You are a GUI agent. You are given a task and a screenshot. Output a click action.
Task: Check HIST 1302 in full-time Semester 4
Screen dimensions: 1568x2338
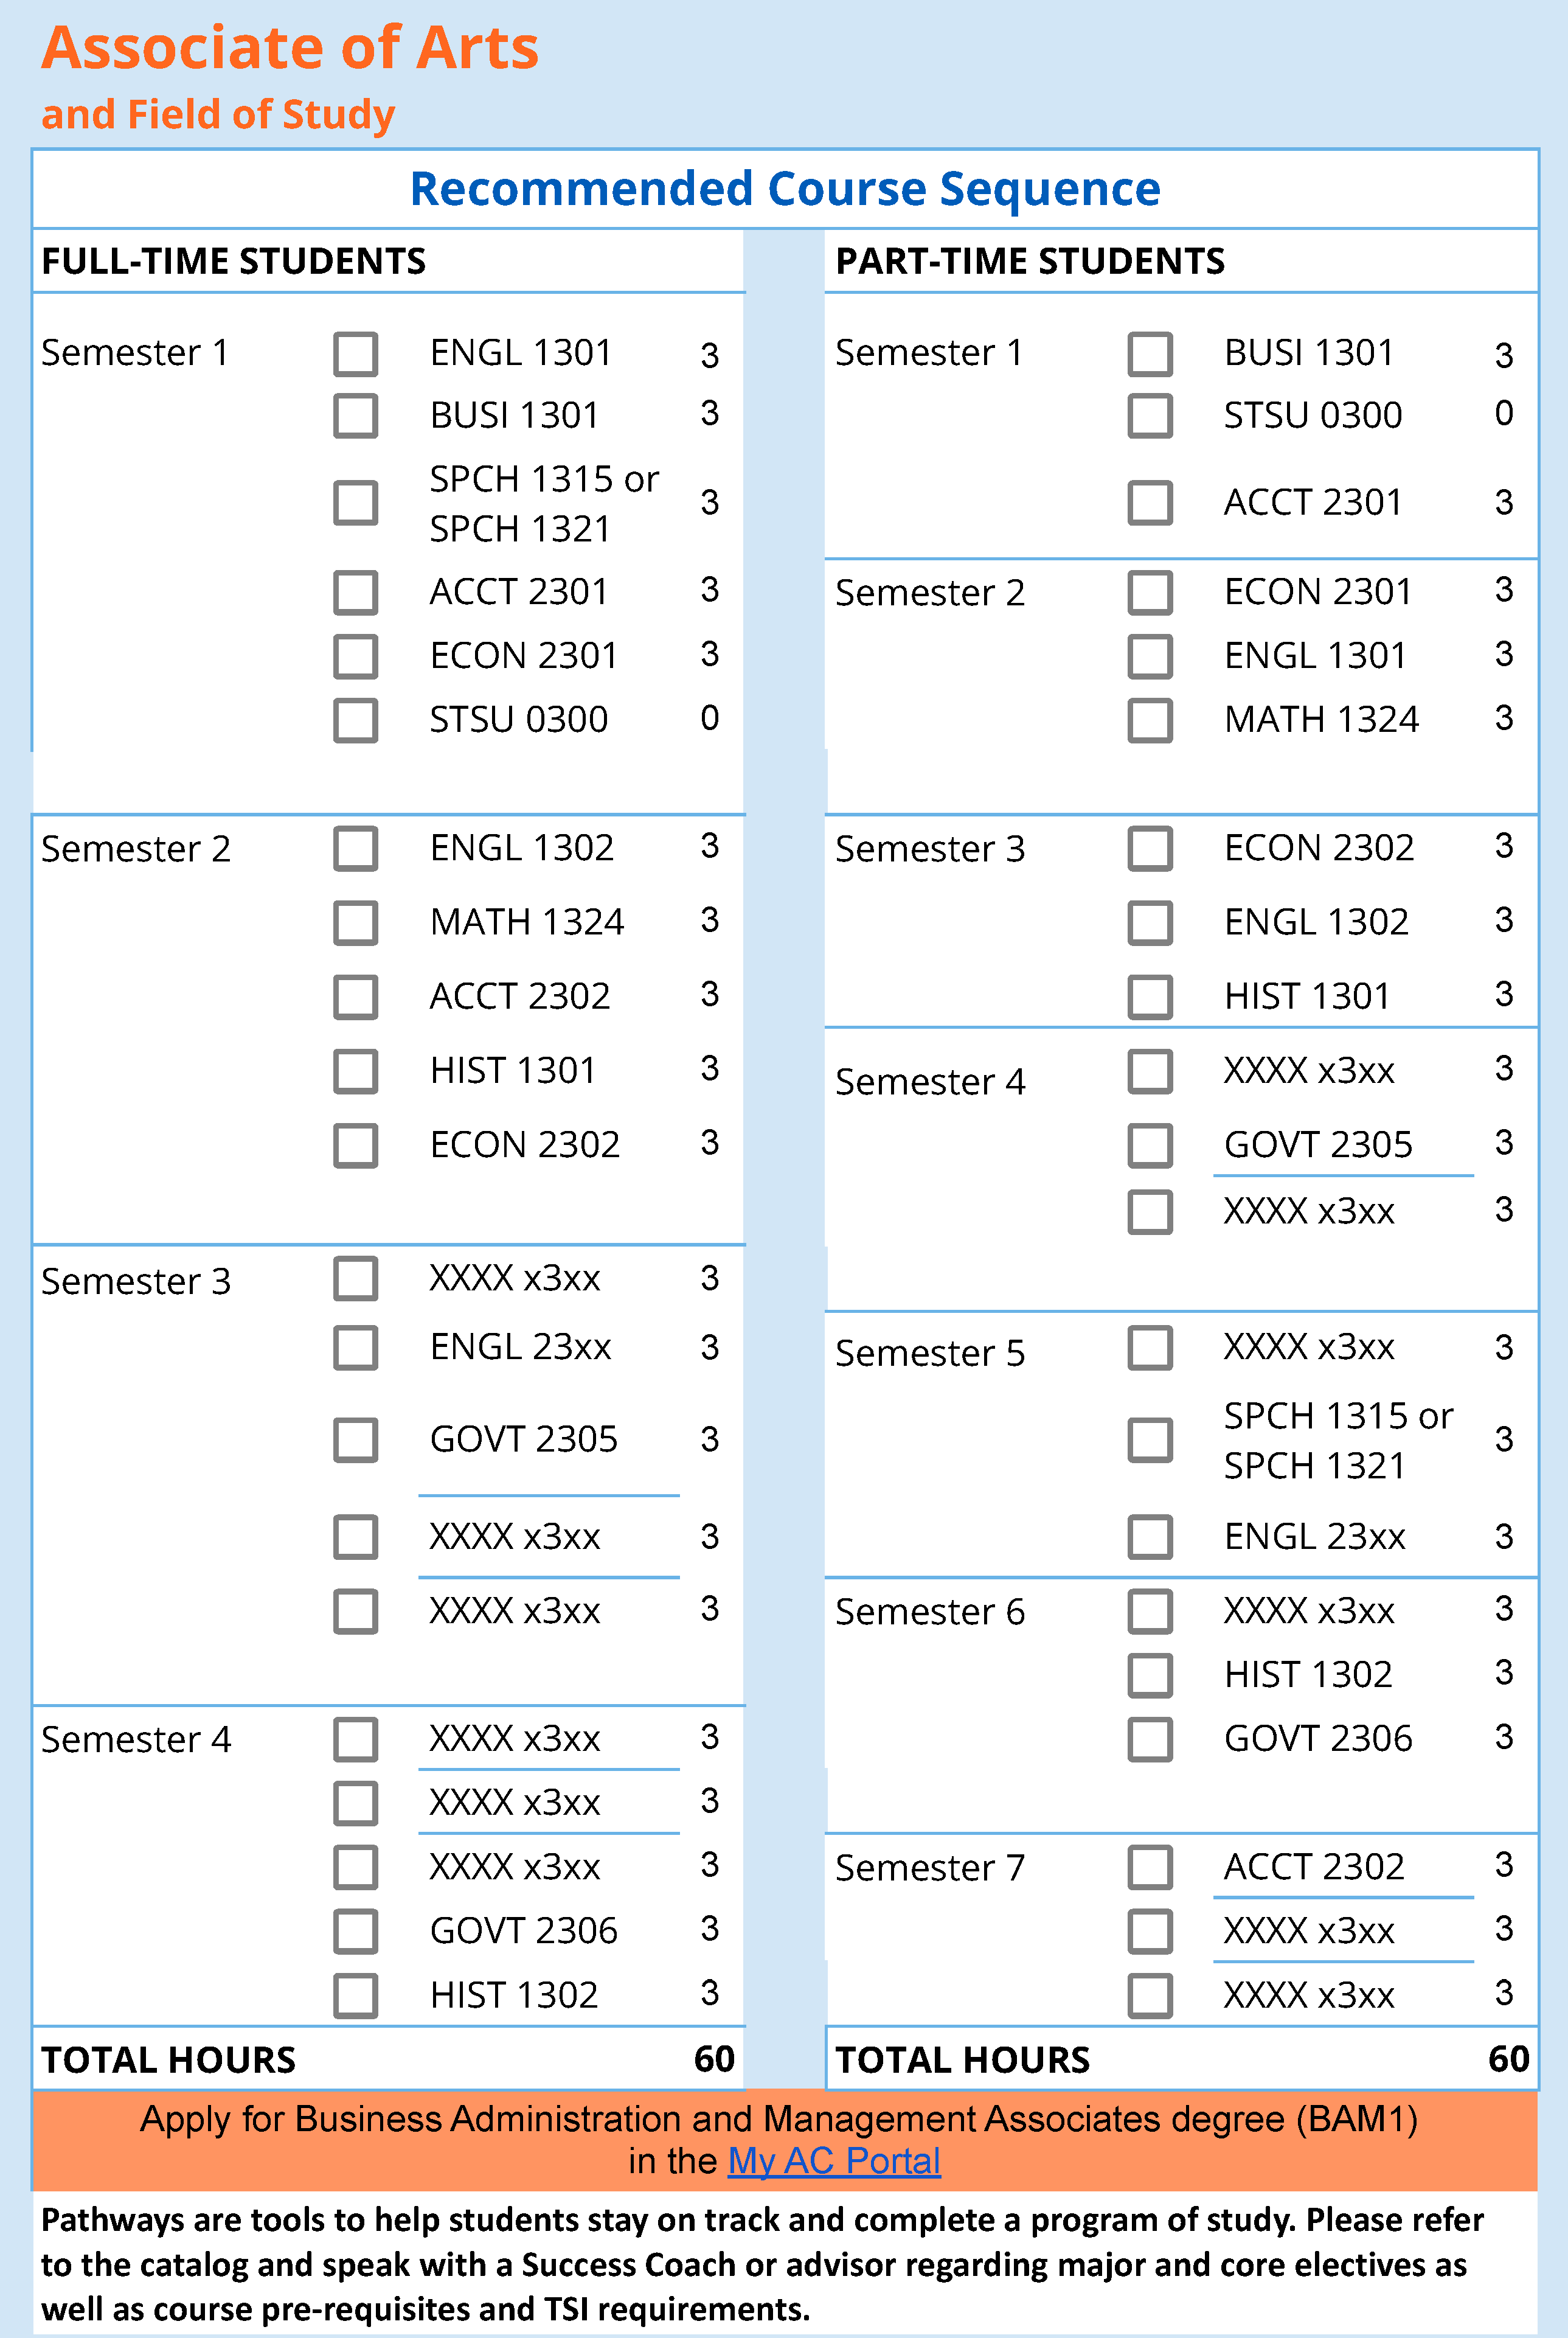355,1995
